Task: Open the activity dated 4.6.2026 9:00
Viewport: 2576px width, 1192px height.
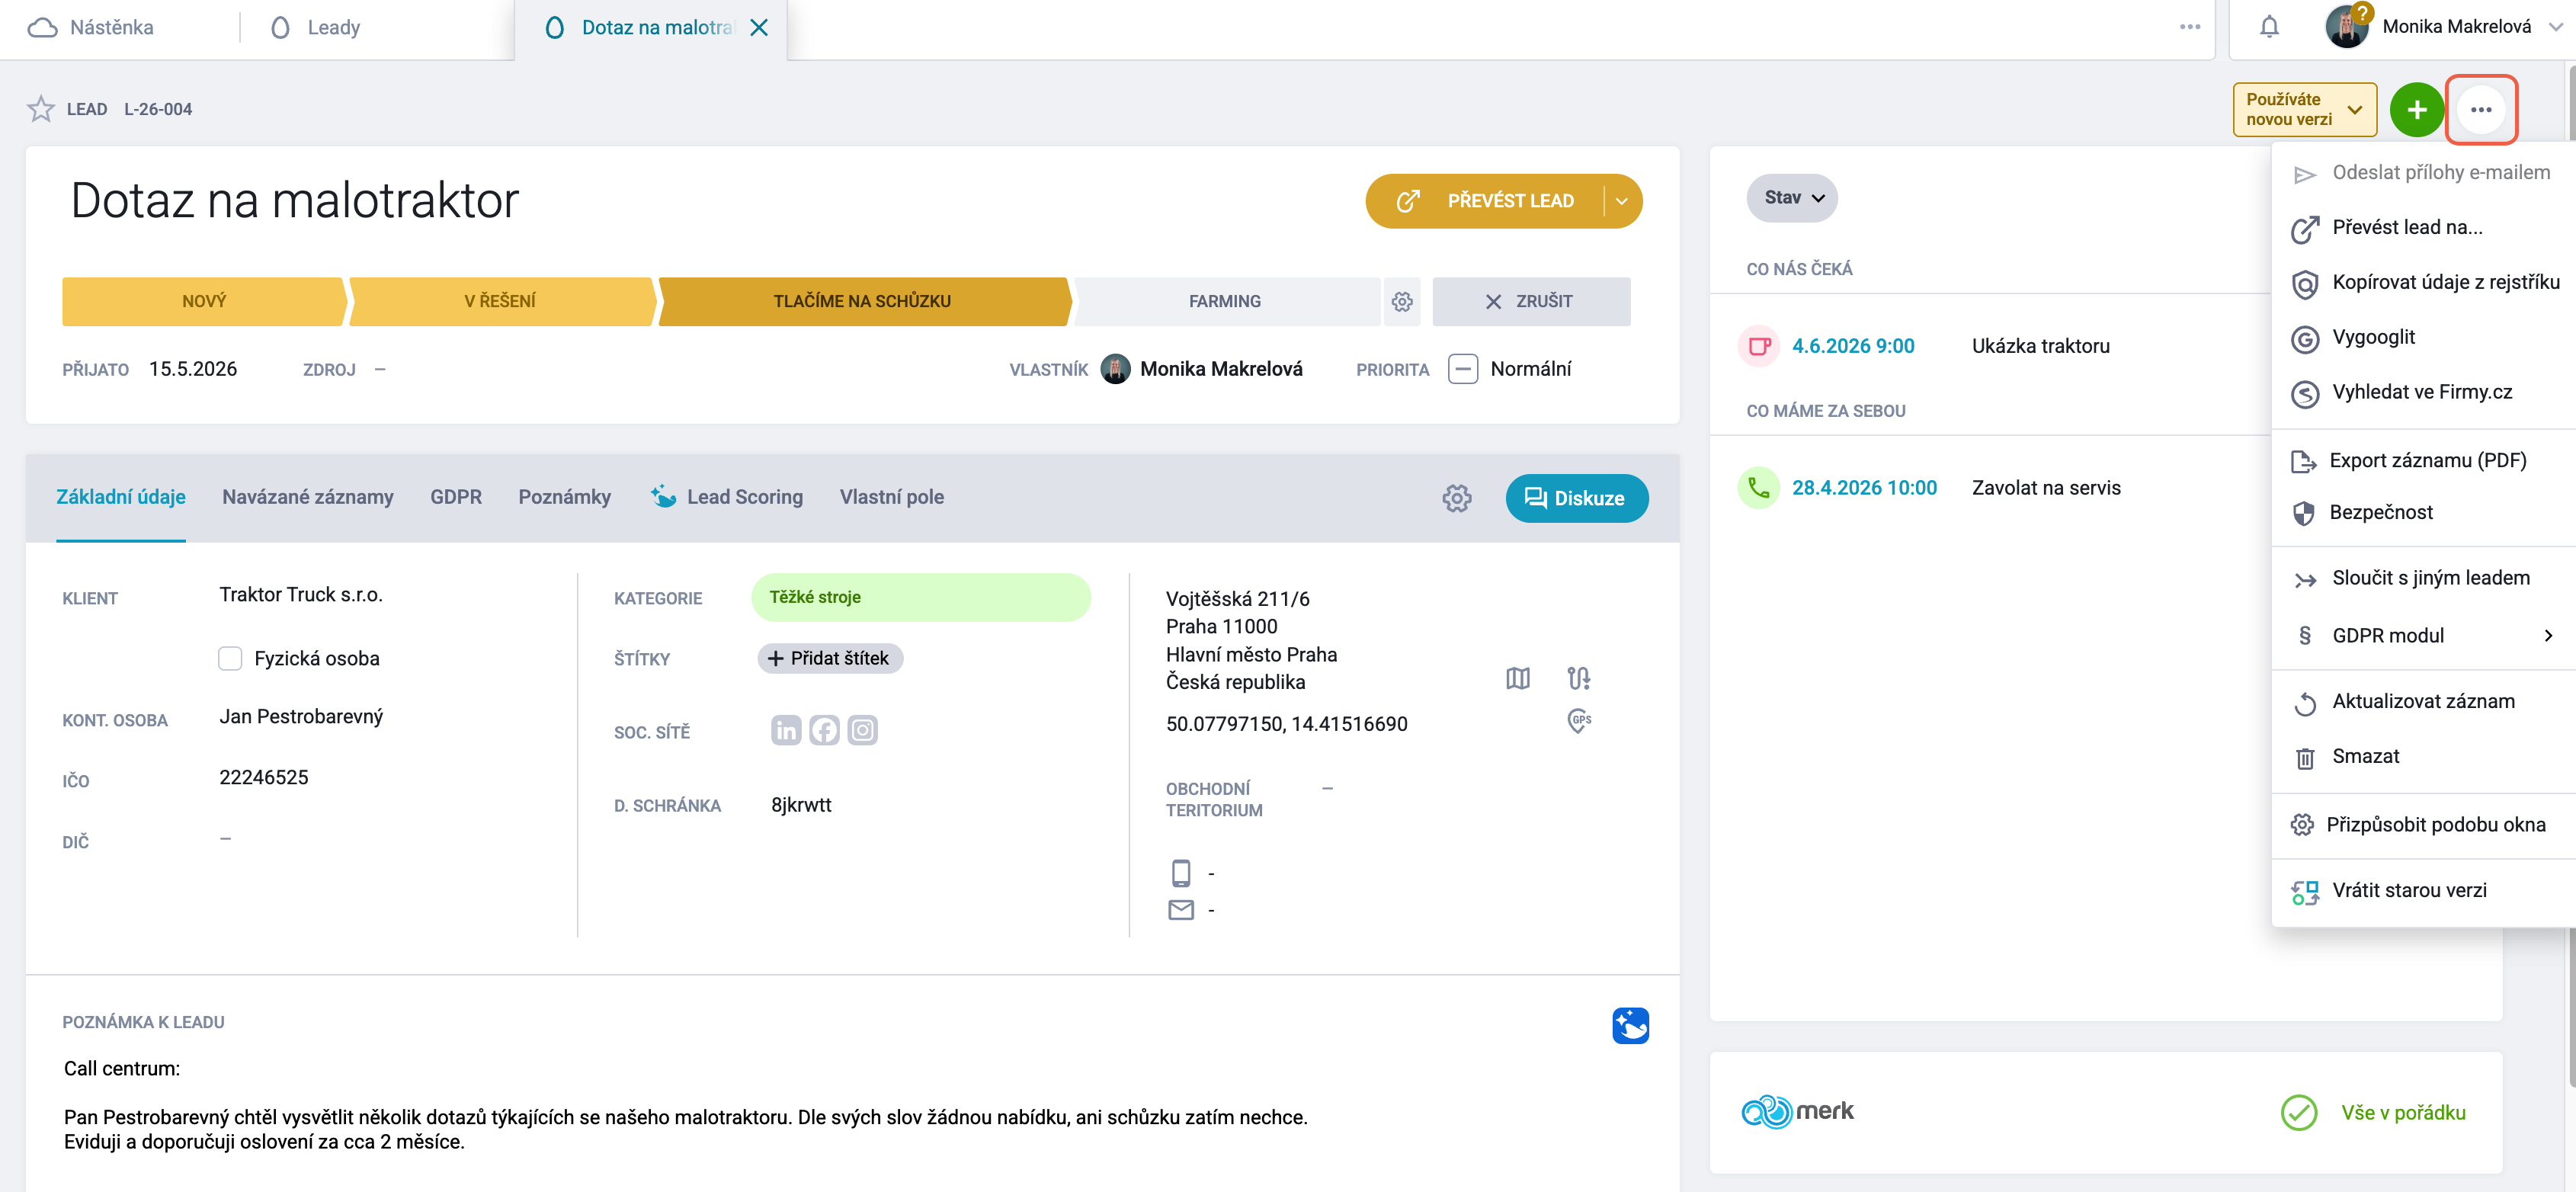Action: pos(1852,346)
